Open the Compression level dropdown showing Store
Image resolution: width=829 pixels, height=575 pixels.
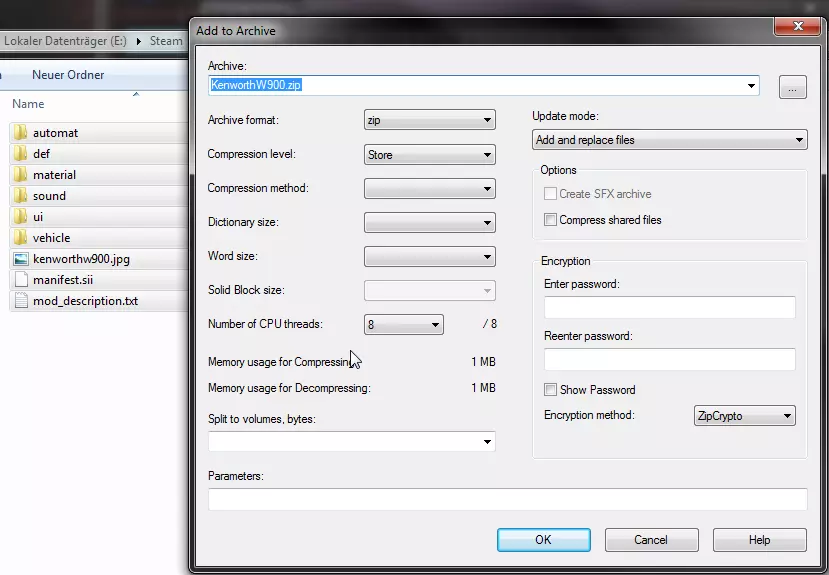coord(429,155)
